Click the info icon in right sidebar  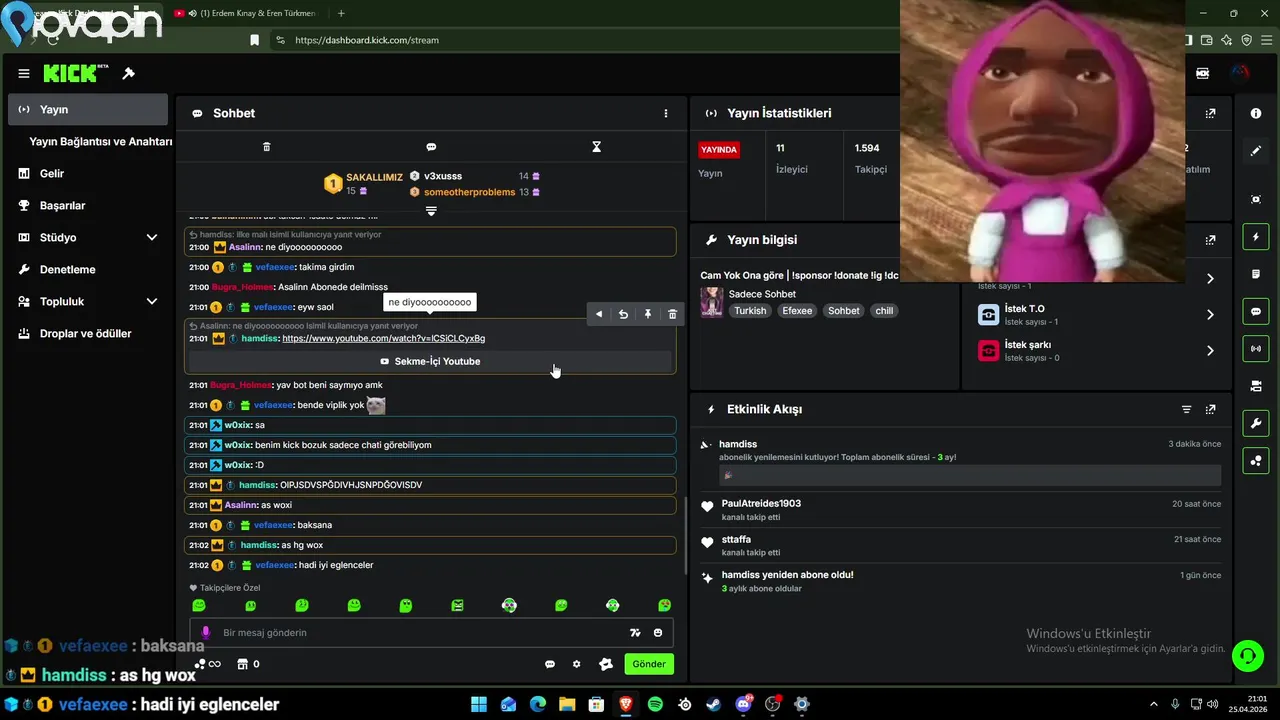click(x=1256, y=113)
